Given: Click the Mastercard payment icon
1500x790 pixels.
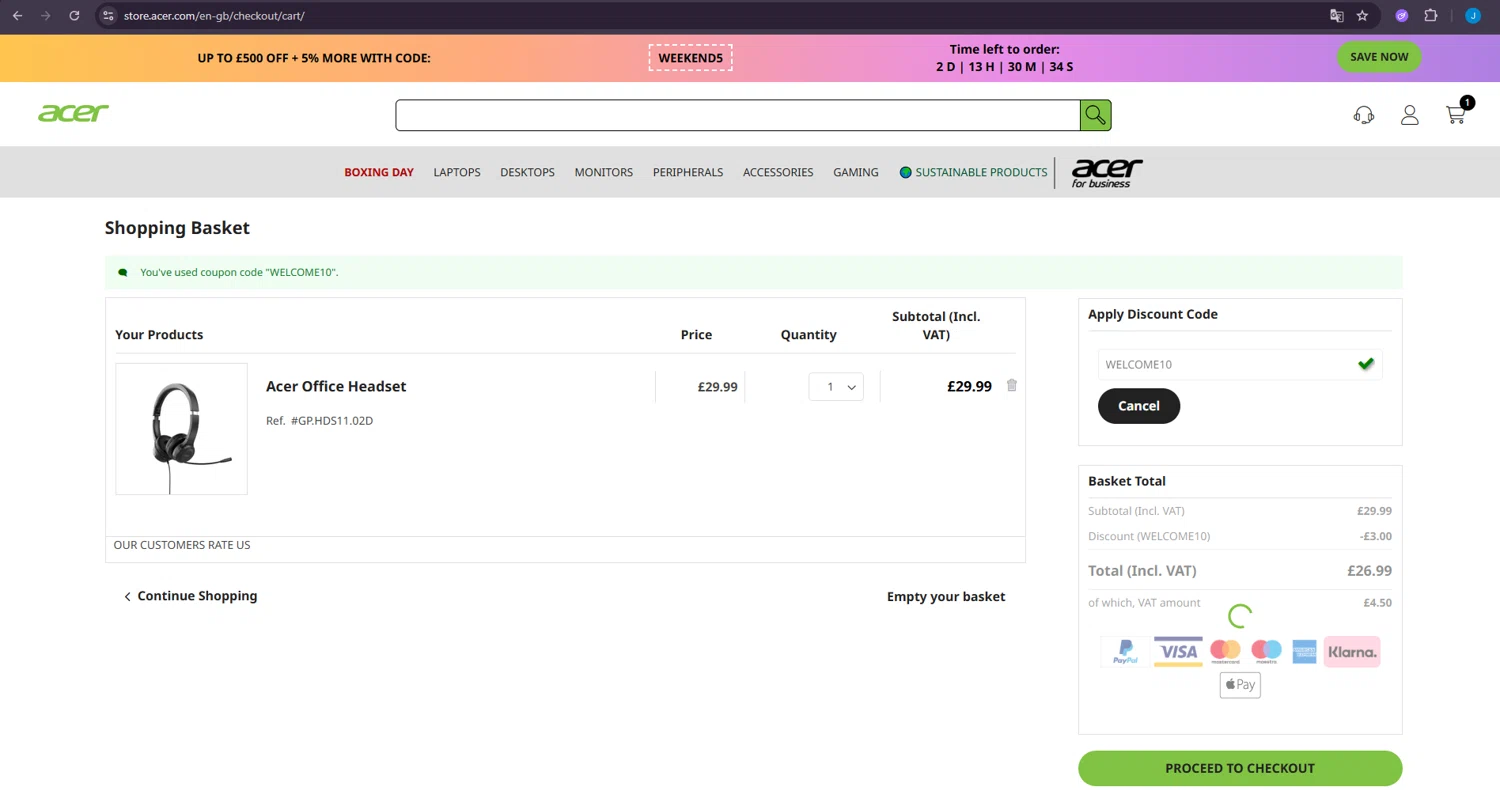Looking at the screenshot, I should pos(1225,652).
